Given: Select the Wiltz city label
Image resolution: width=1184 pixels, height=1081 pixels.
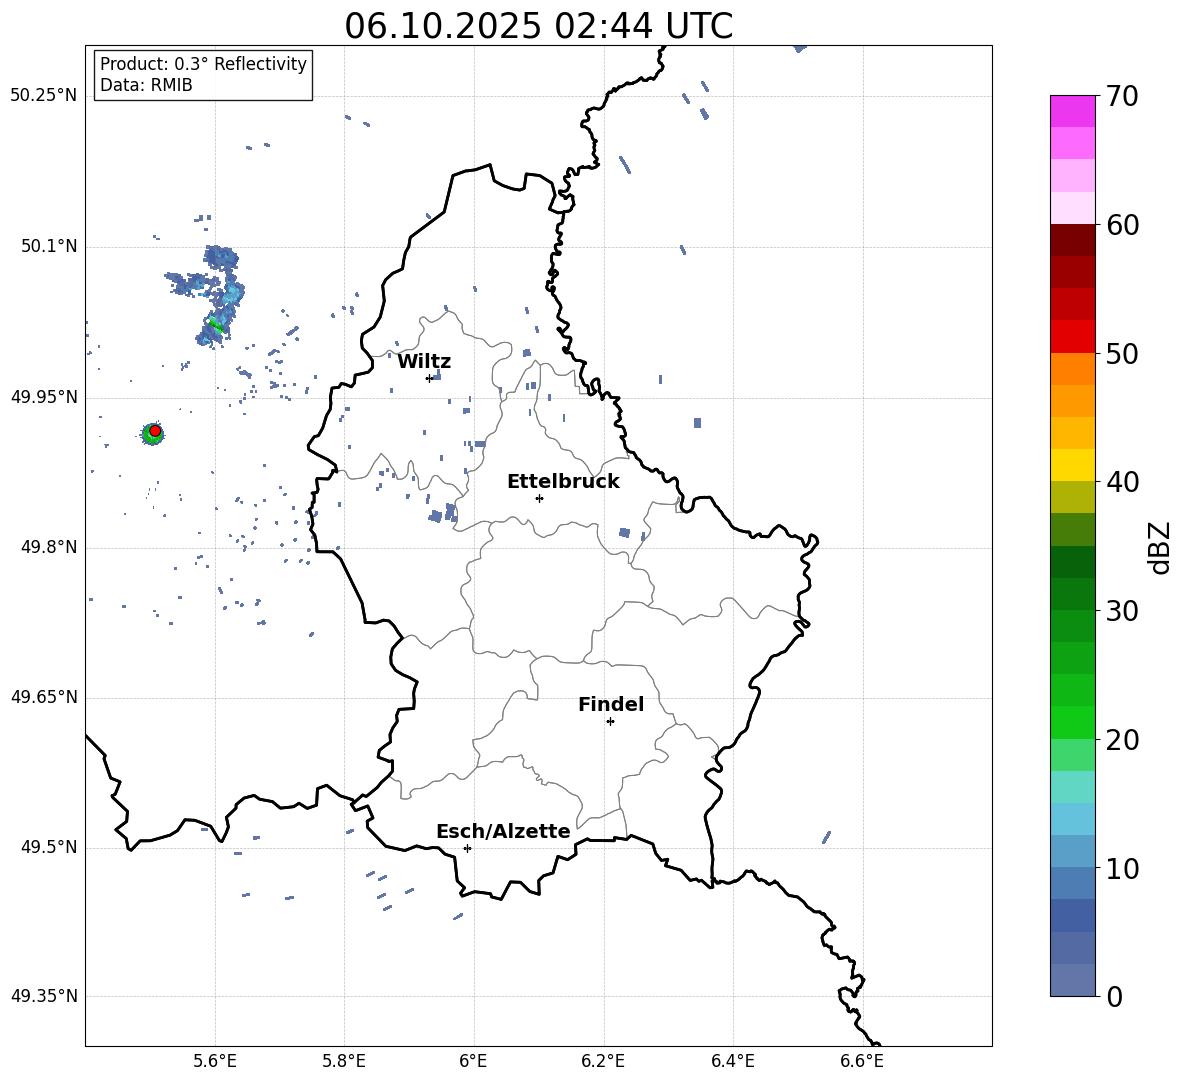Looking at the screenshot, I should pos(424,362).
